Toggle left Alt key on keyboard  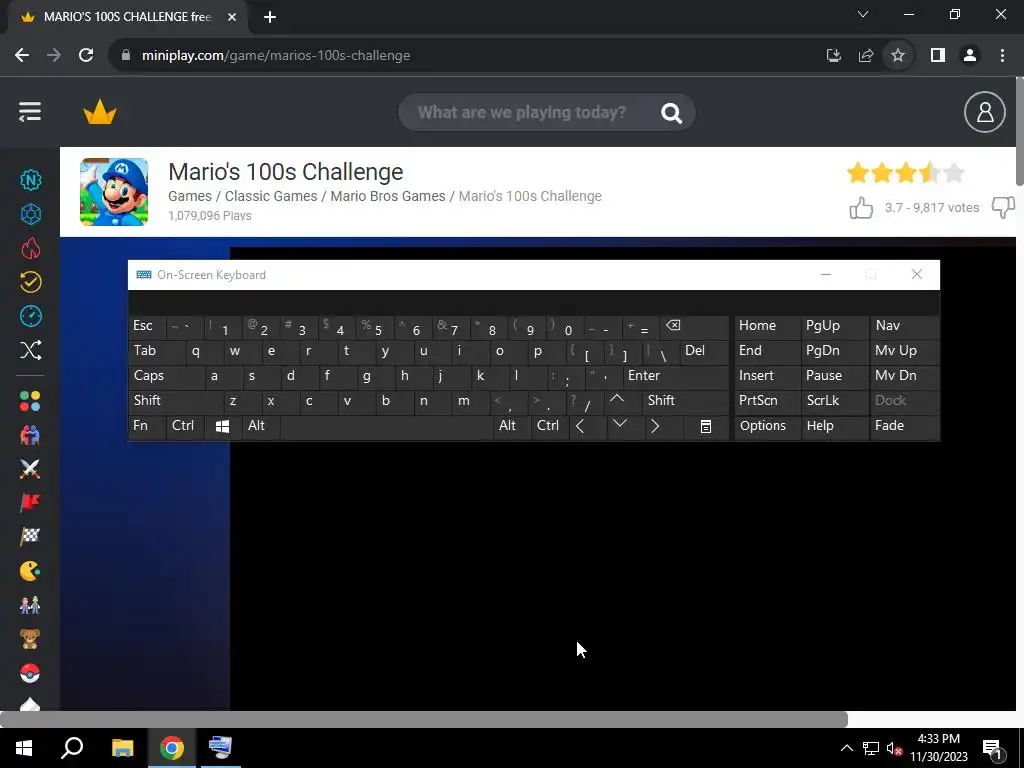pyautogui.click(x=260, y=426)
